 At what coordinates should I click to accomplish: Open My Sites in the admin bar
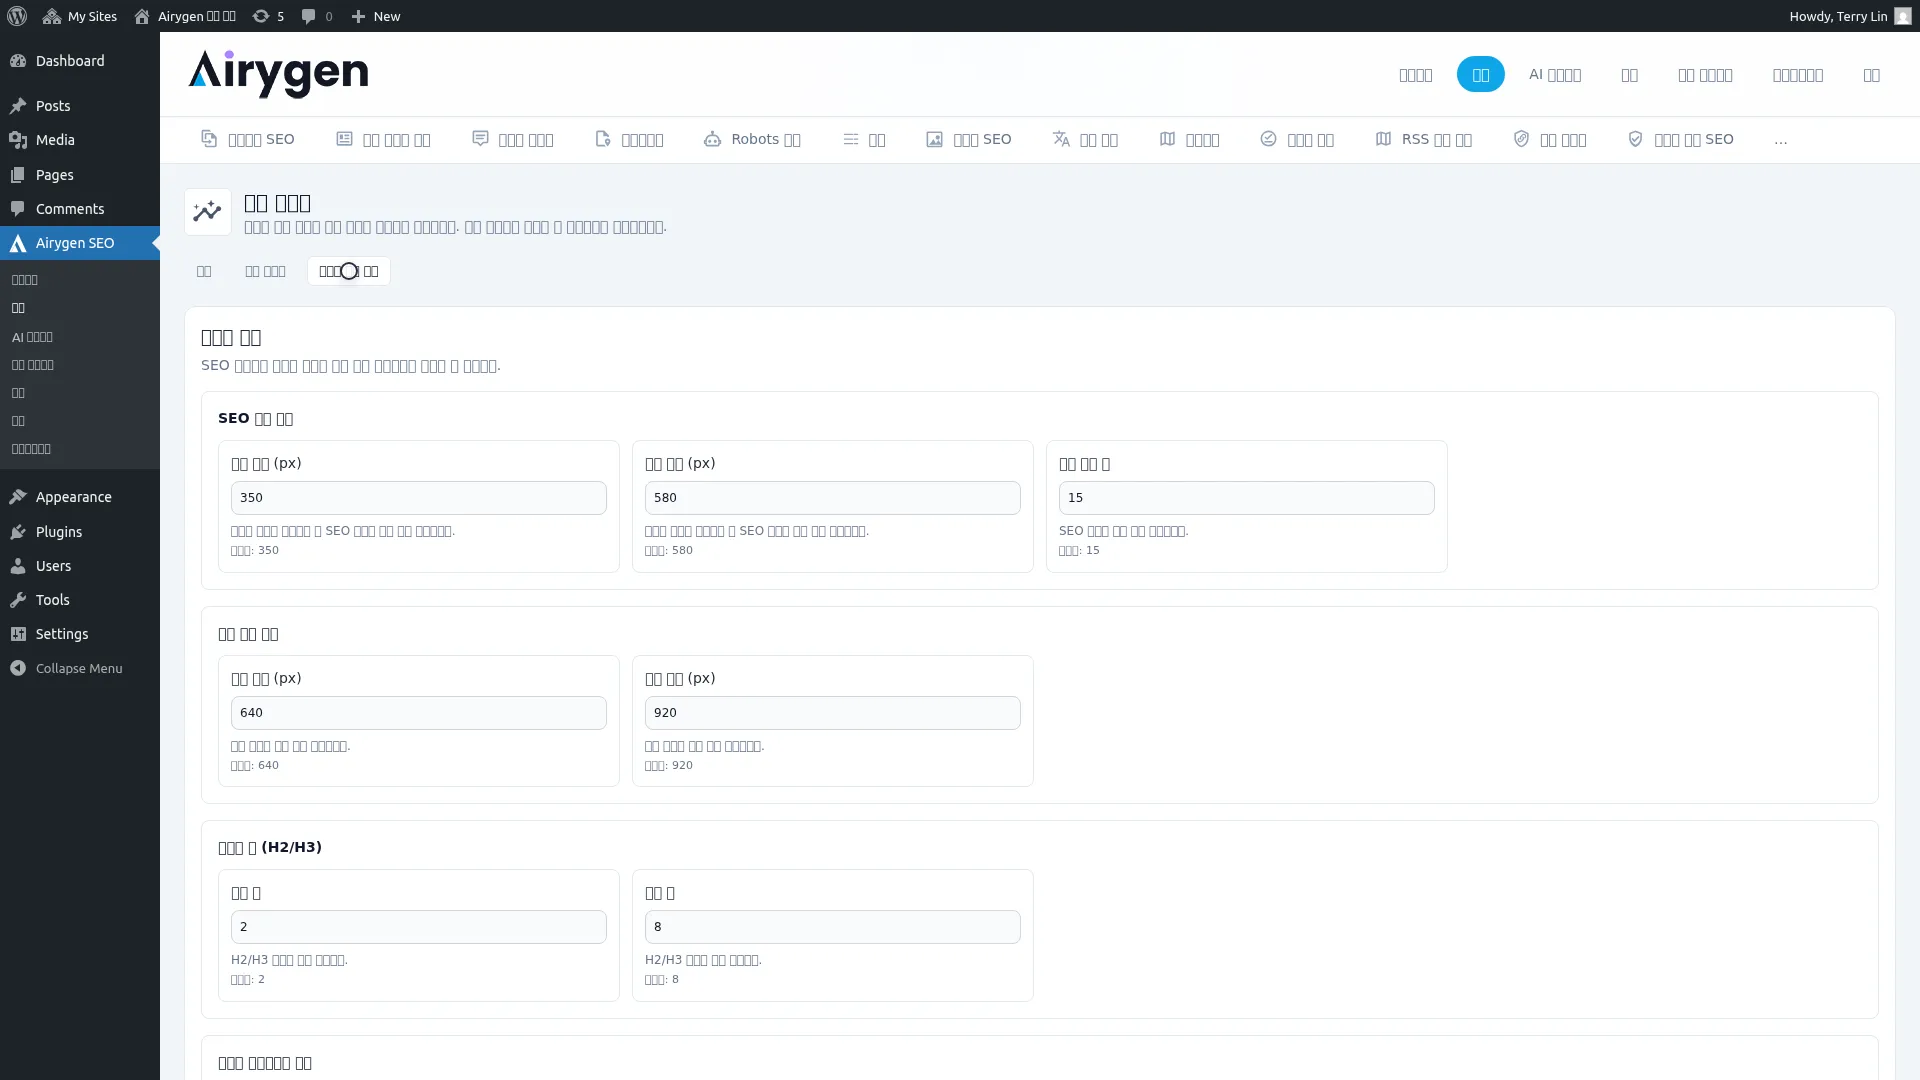pyautogui.click(x=80, y=16)
